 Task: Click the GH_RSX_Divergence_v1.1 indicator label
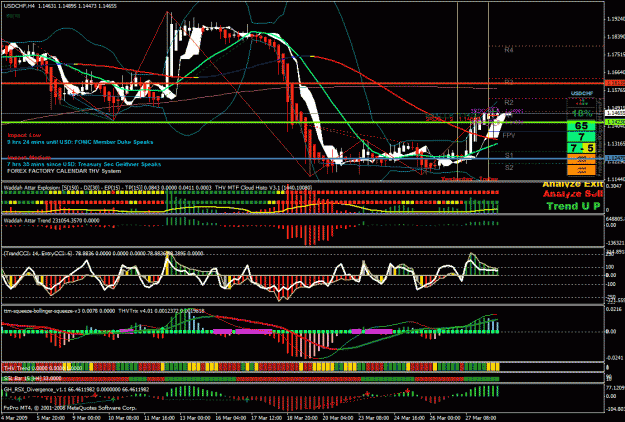pos(76,389)
